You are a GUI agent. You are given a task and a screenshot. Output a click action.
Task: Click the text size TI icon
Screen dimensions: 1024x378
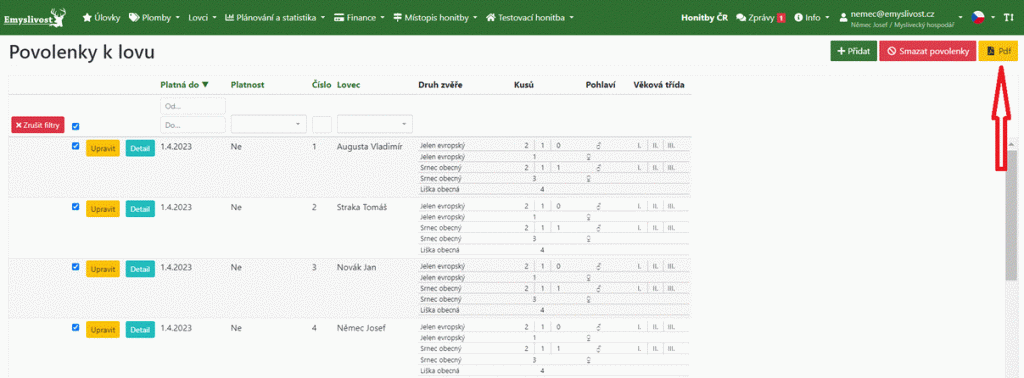[x=1008, y=18]
